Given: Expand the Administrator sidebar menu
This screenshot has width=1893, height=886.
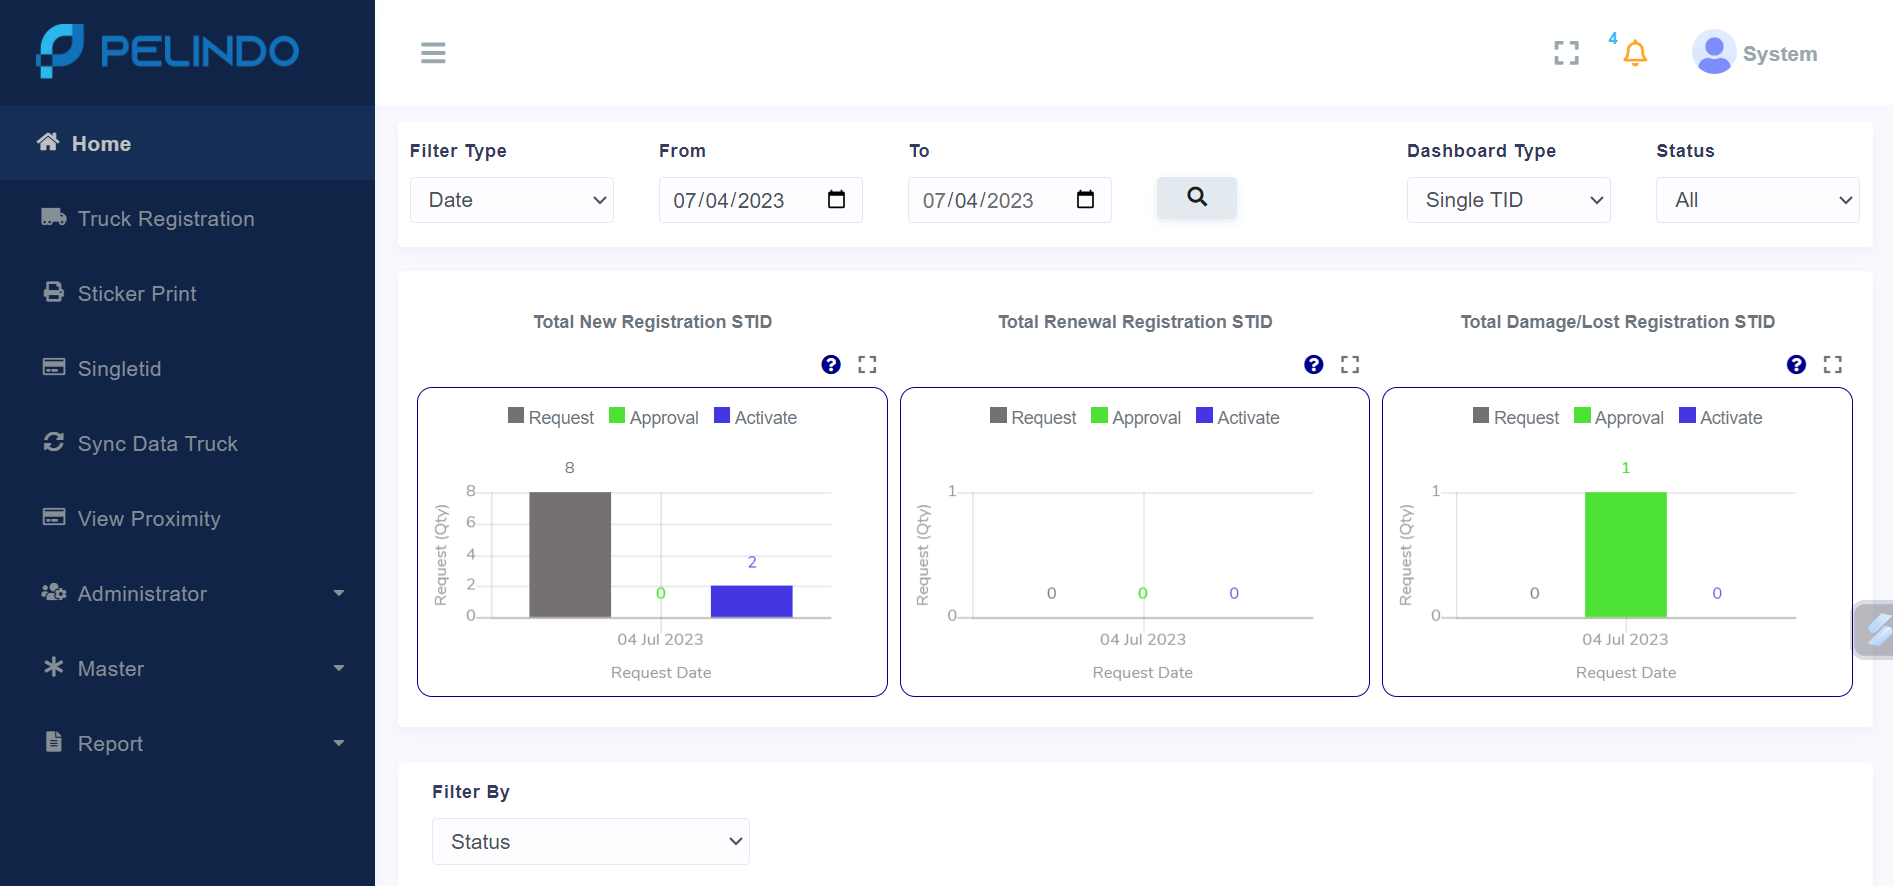Looking at the screenshot, I should (x=190, y=594).
